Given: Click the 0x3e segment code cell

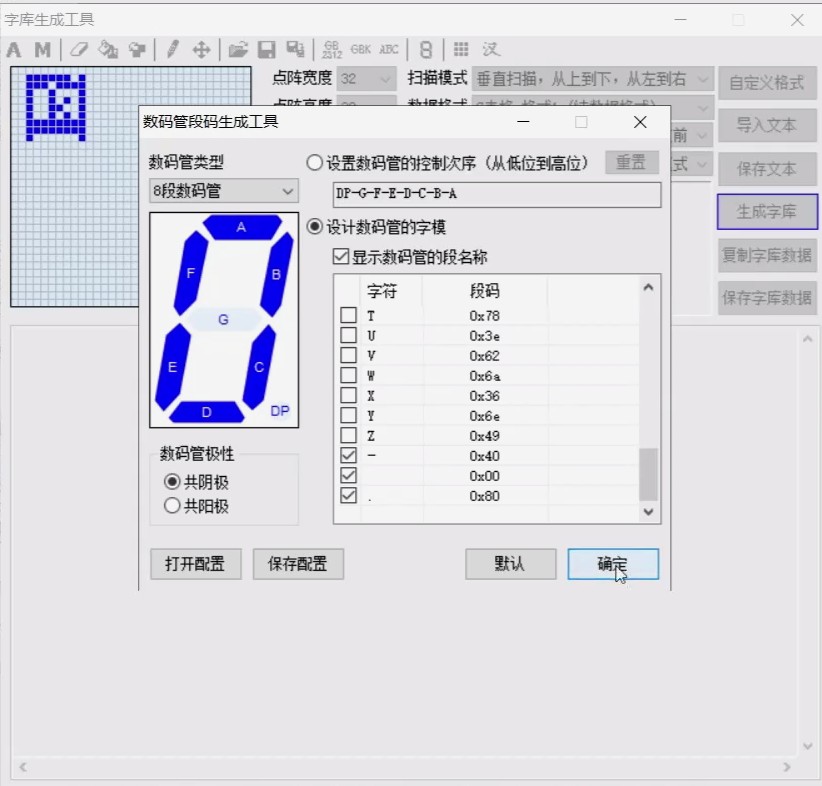Looking at the screenshot, I should tap(484, 336).
